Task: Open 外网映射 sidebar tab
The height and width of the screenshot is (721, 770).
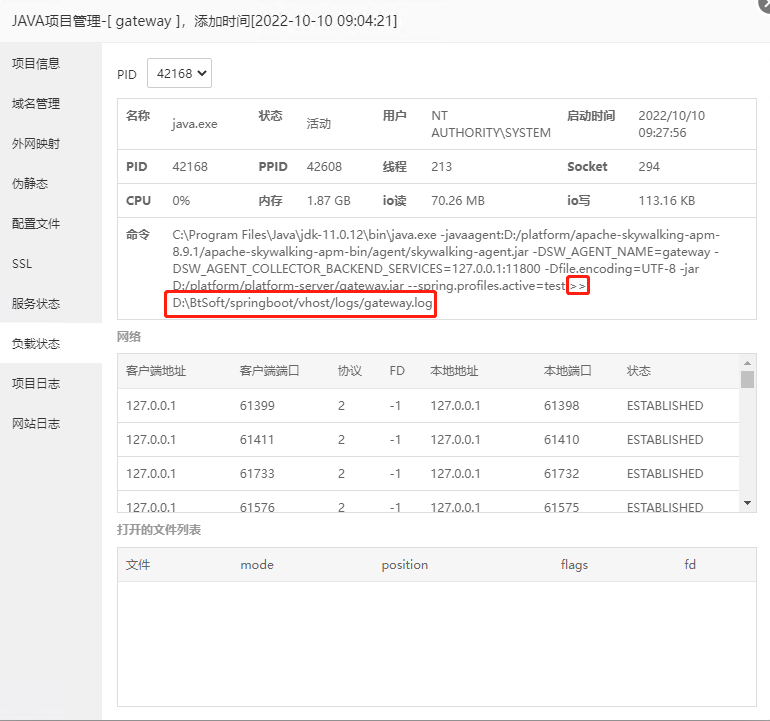Action: pos(36,144)
